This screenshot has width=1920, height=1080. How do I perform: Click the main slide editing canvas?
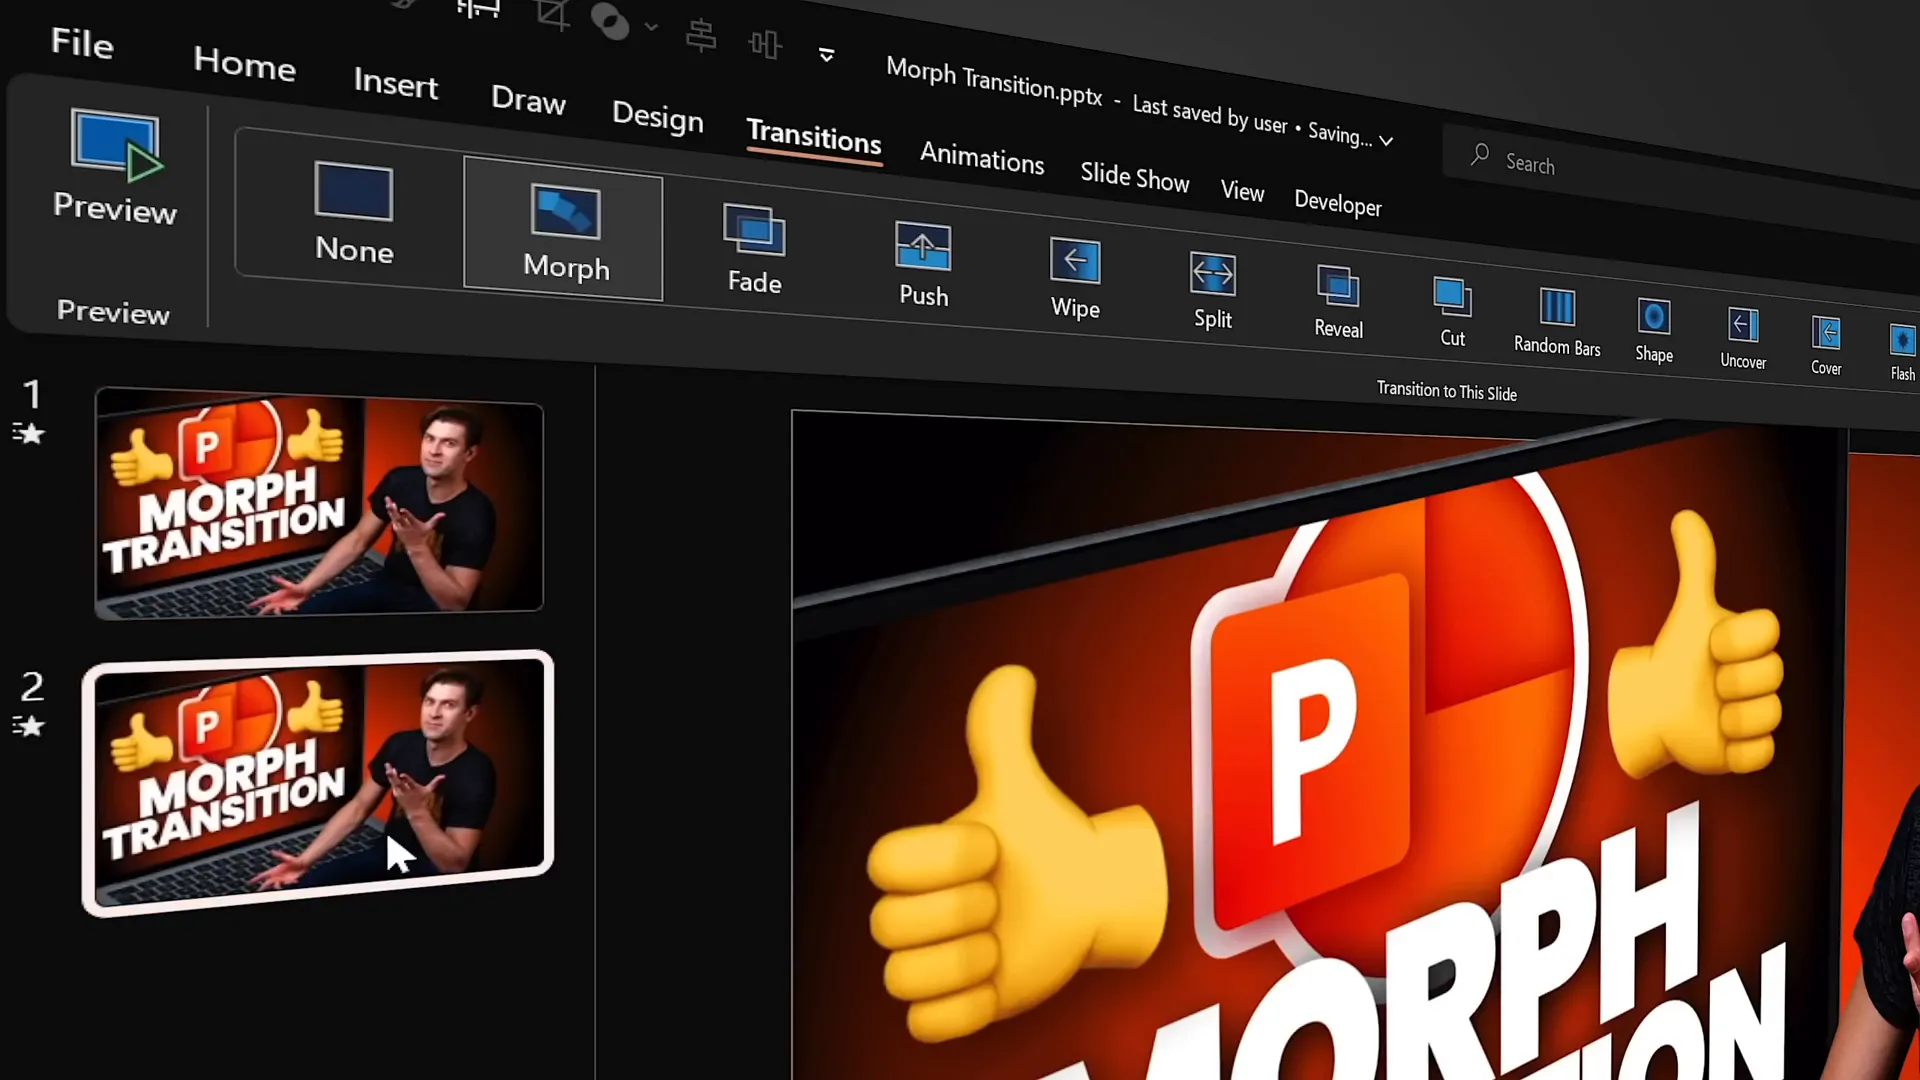[x=1355, y=745]
